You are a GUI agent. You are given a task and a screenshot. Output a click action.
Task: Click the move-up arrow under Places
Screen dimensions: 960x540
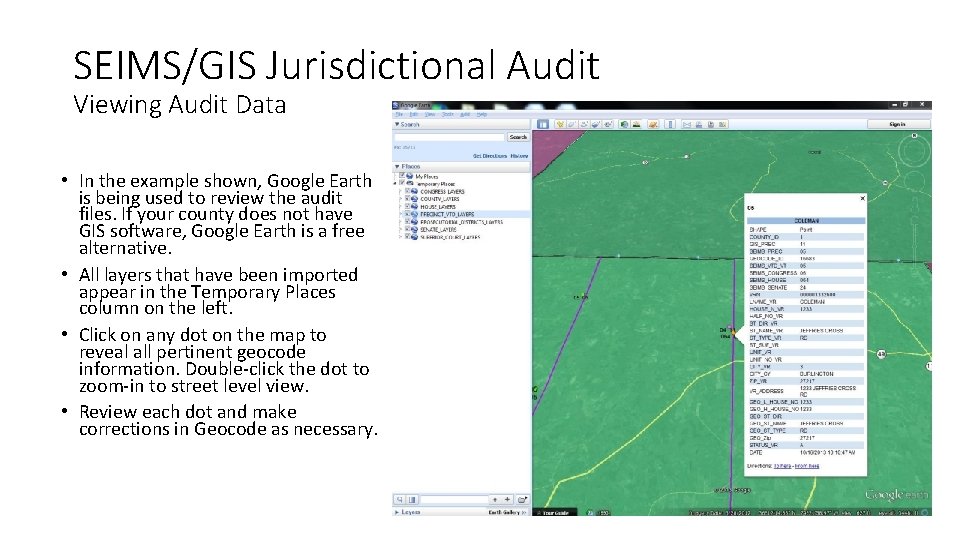coord(495,500)
